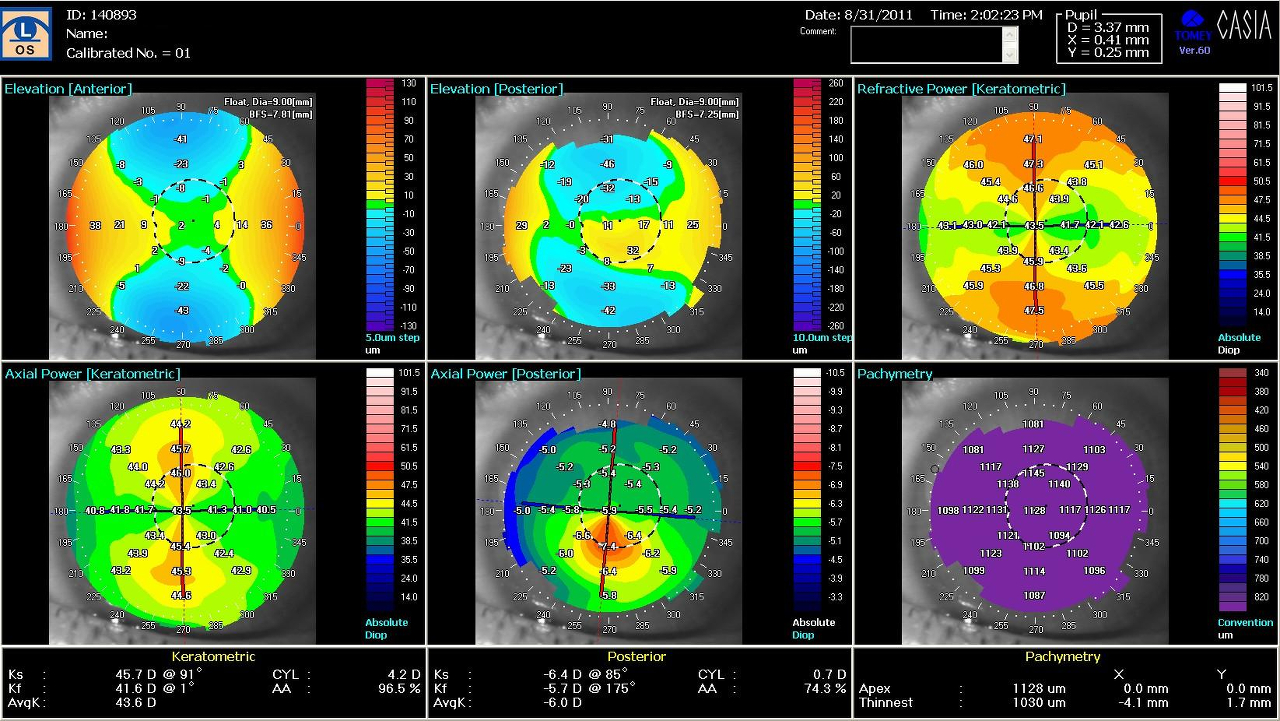This screenshot has width=1280, height=721.
Task: Click the Comment box scroll down arrow
Action: 1010,56
